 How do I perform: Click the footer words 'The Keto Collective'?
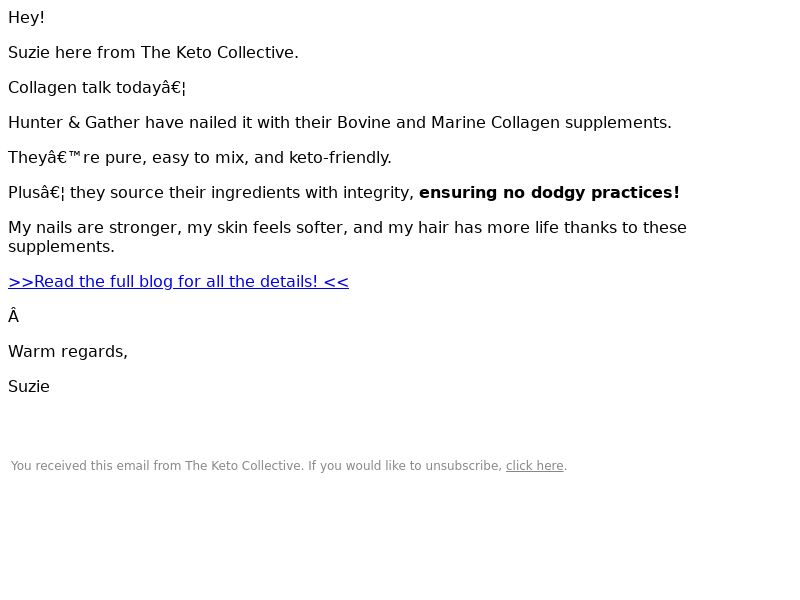click(x=243, y=466)
